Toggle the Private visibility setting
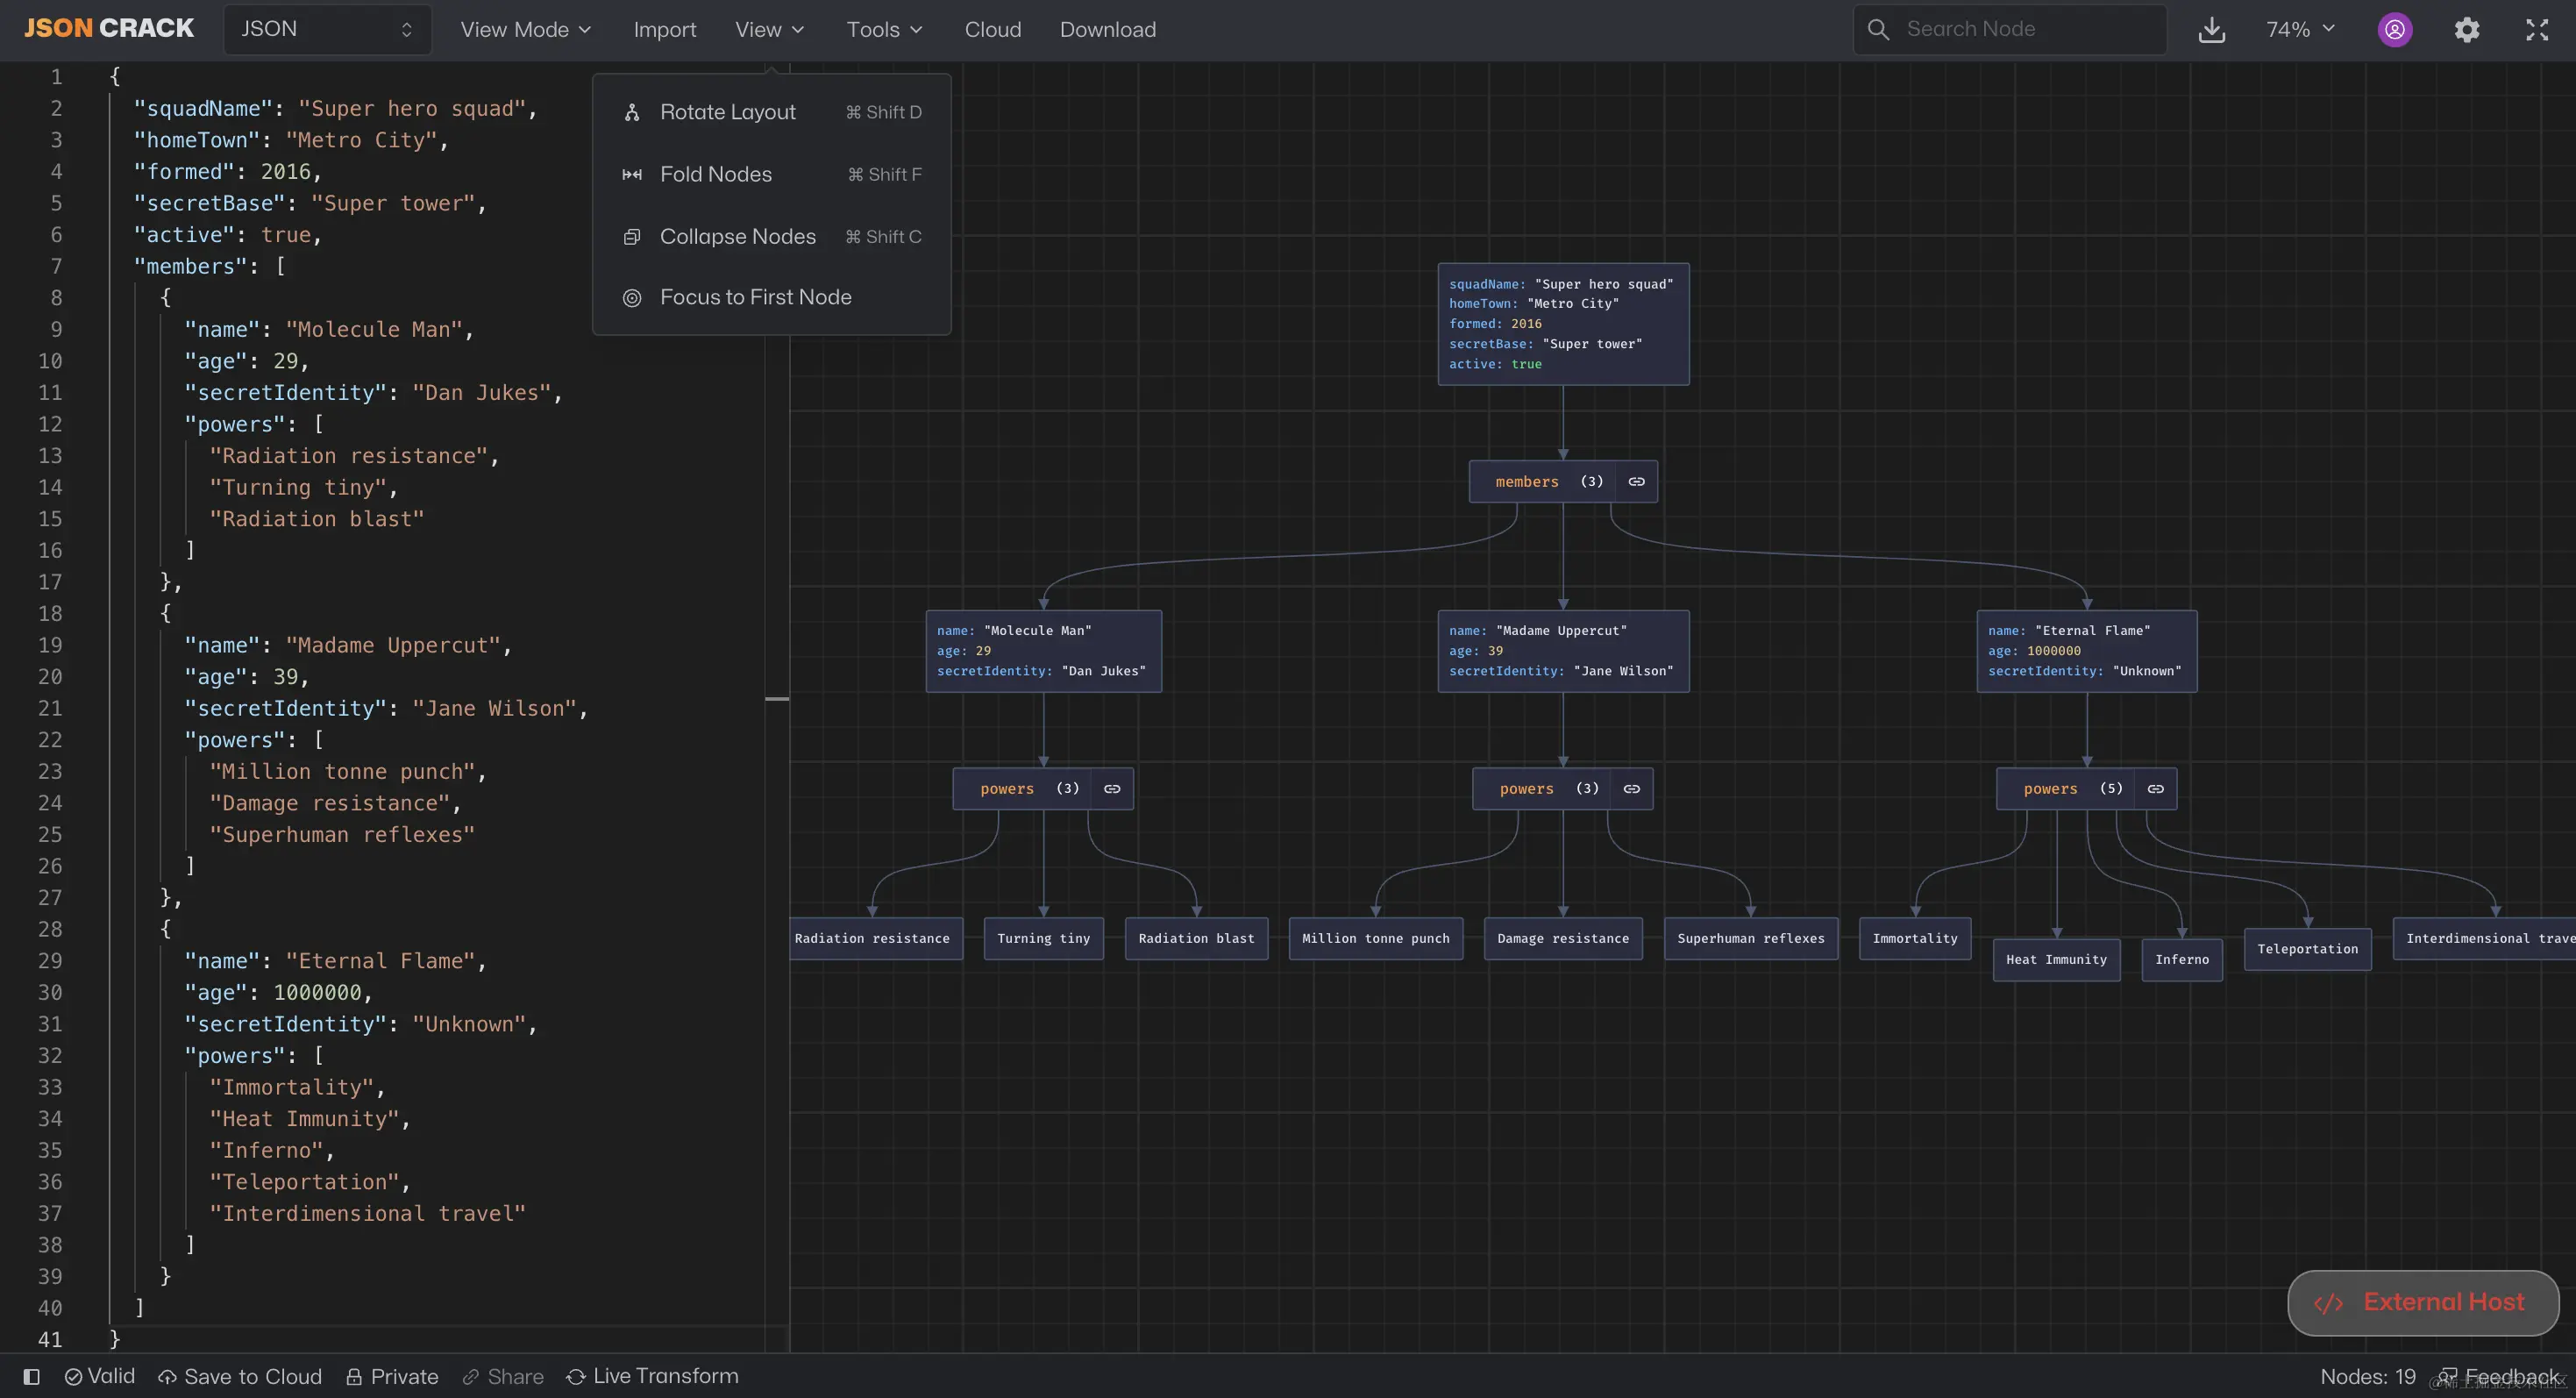The image size is (2576, 1398). coord(392,1377)
